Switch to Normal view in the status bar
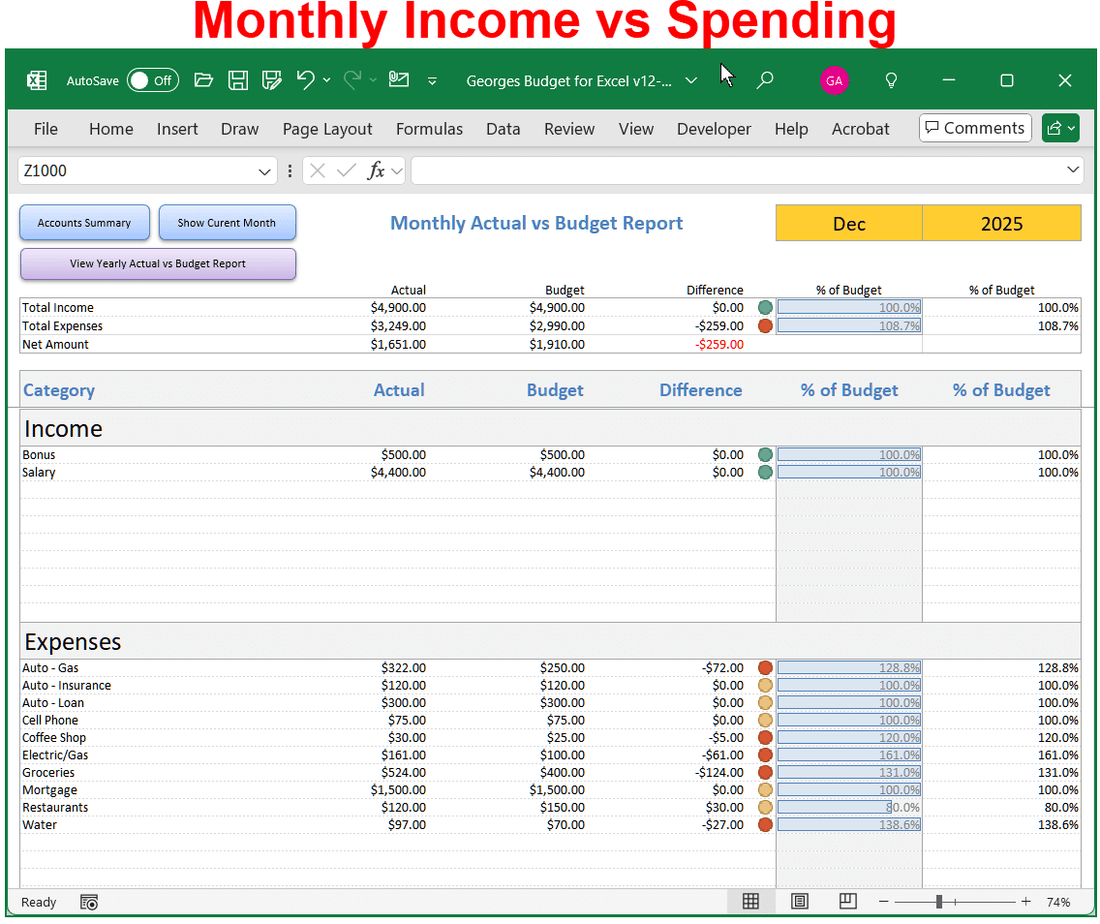 (751, 901)
